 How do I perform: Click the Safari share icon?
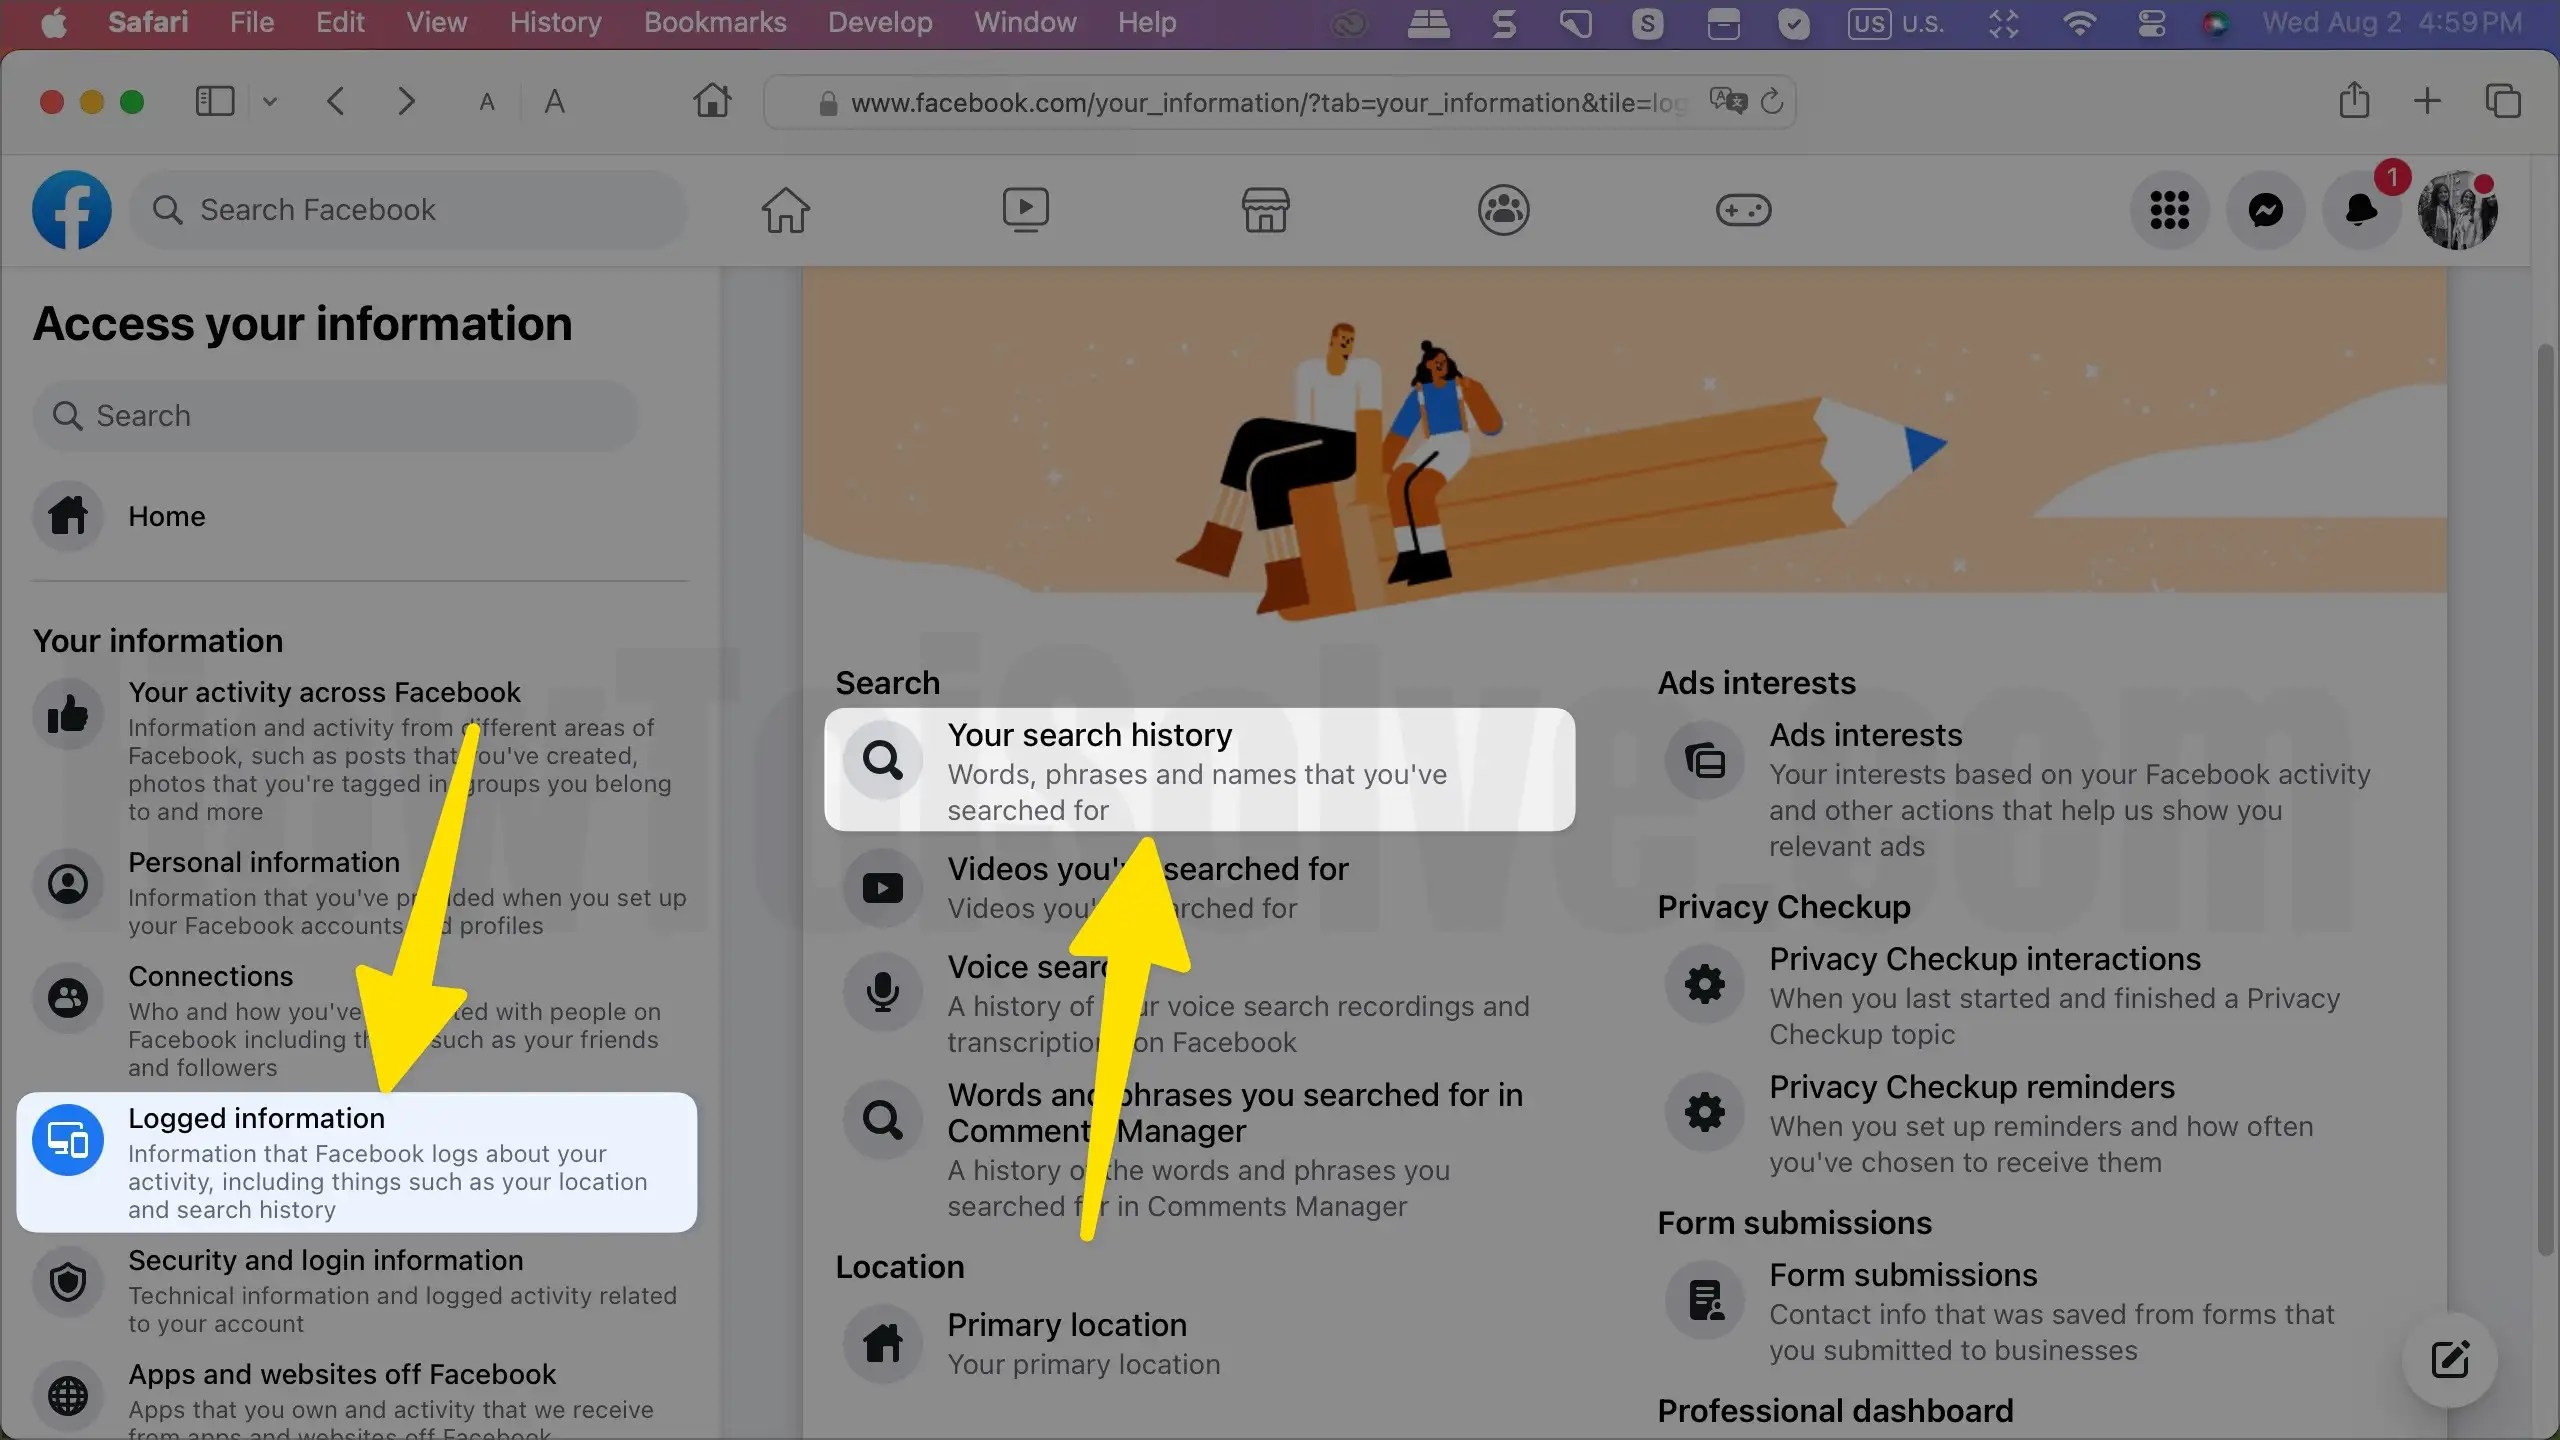tap(2354, 101)
